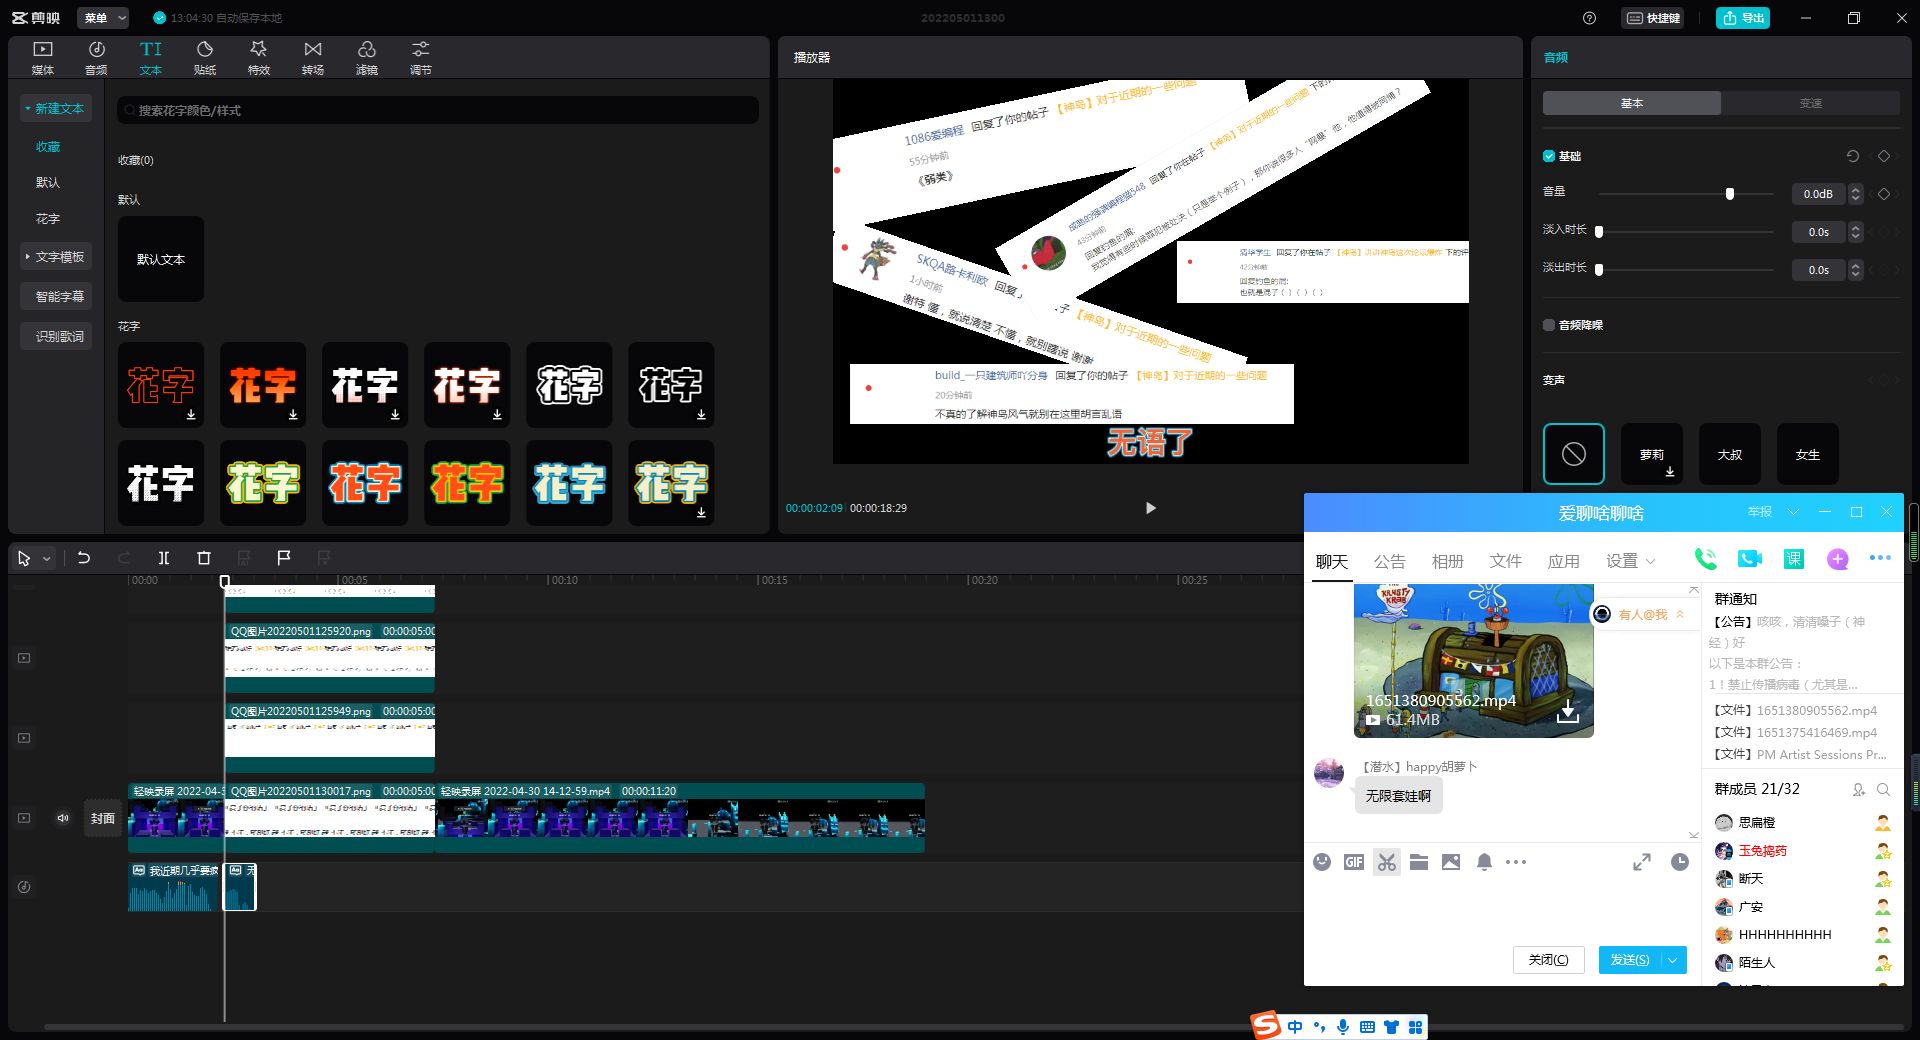The height and width of the screenshot is (1040, 1920).
Task: Open the 滤镜 filters tab
Action: point(367,58)
